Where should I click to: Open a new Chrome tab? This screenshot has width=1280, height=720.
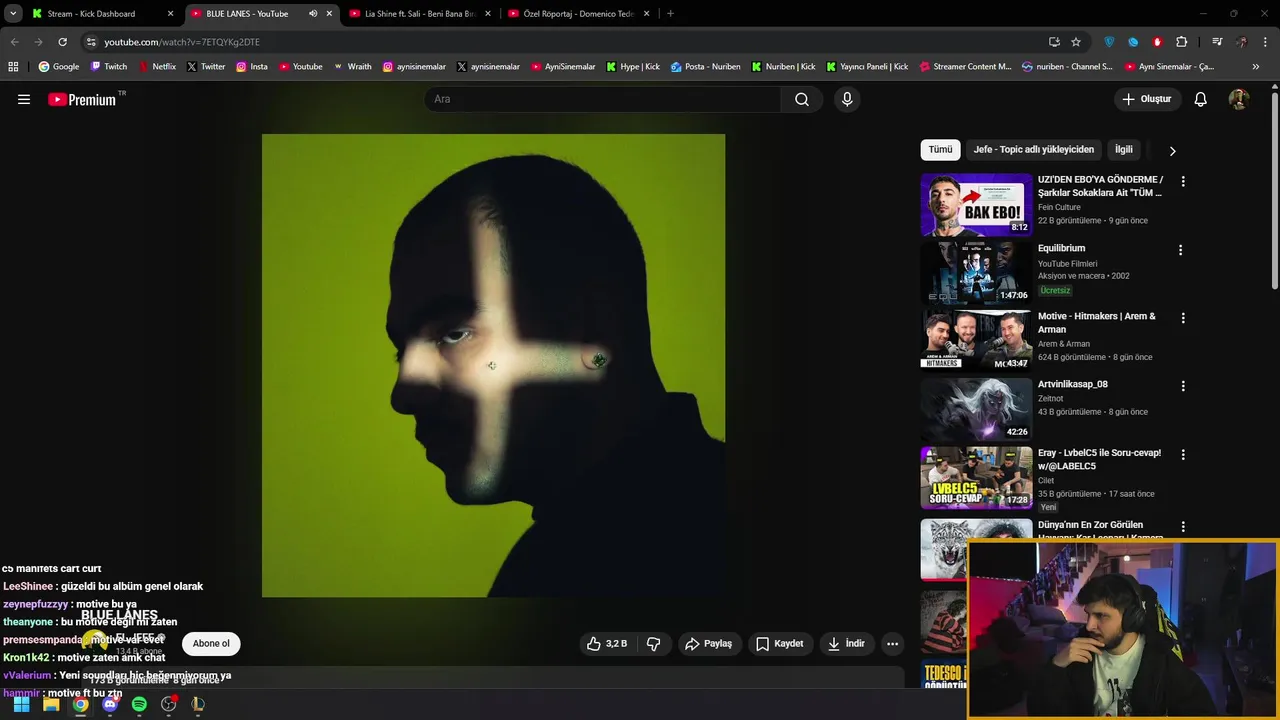point(670,14)
